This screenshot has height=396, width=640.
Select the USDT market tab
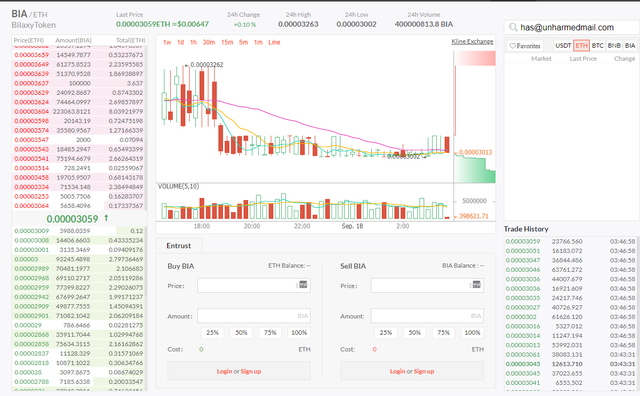[x=563, y=46]
